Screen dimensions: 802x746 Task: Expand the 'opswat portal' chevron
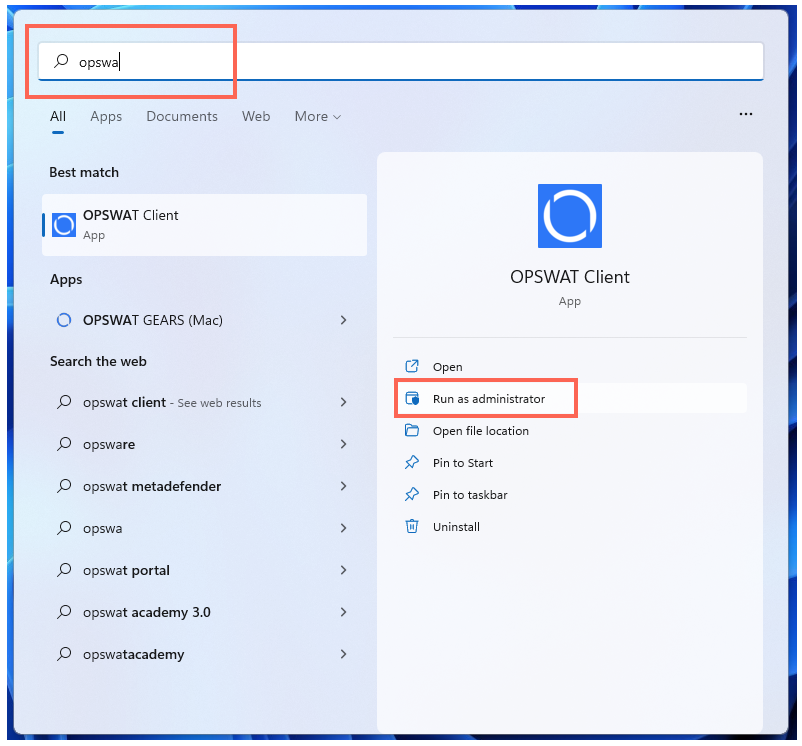click(x=343, y=570)
